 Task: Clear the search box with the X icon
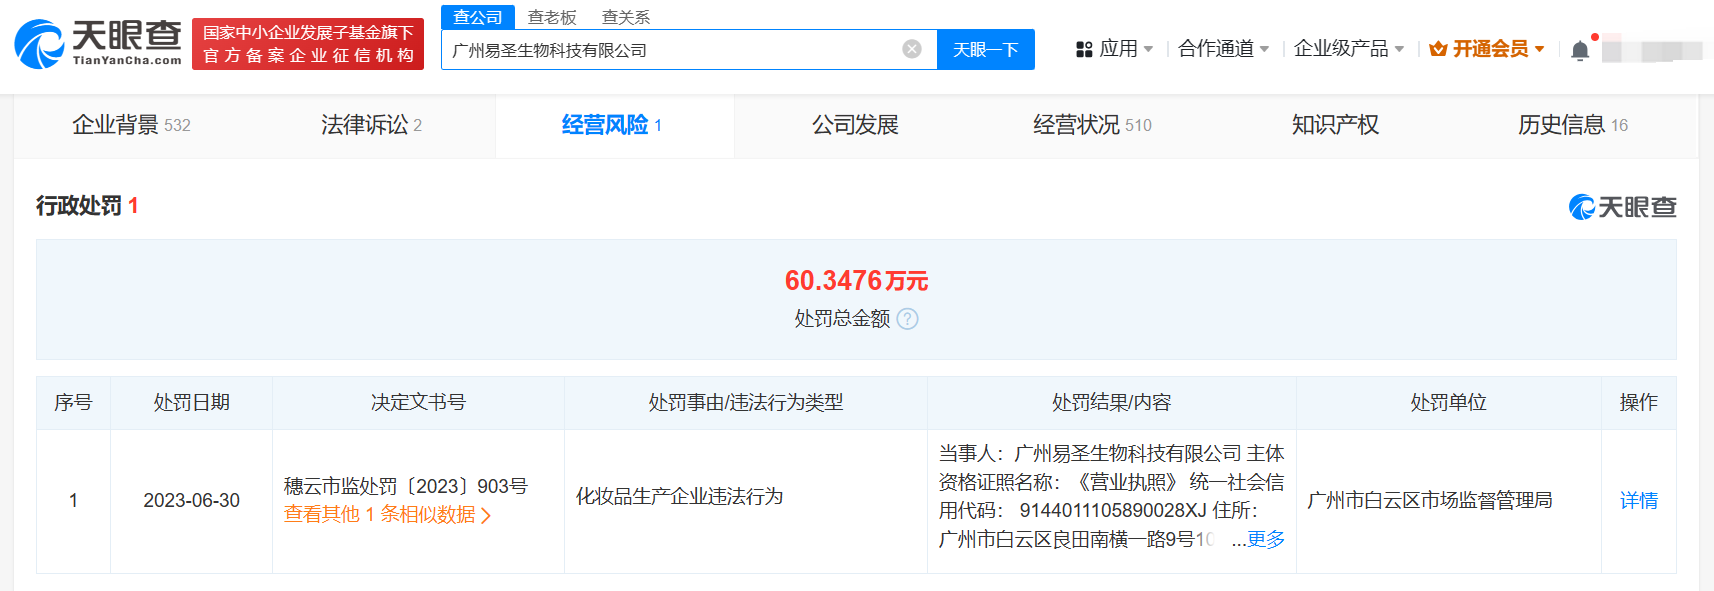(912, 49)
